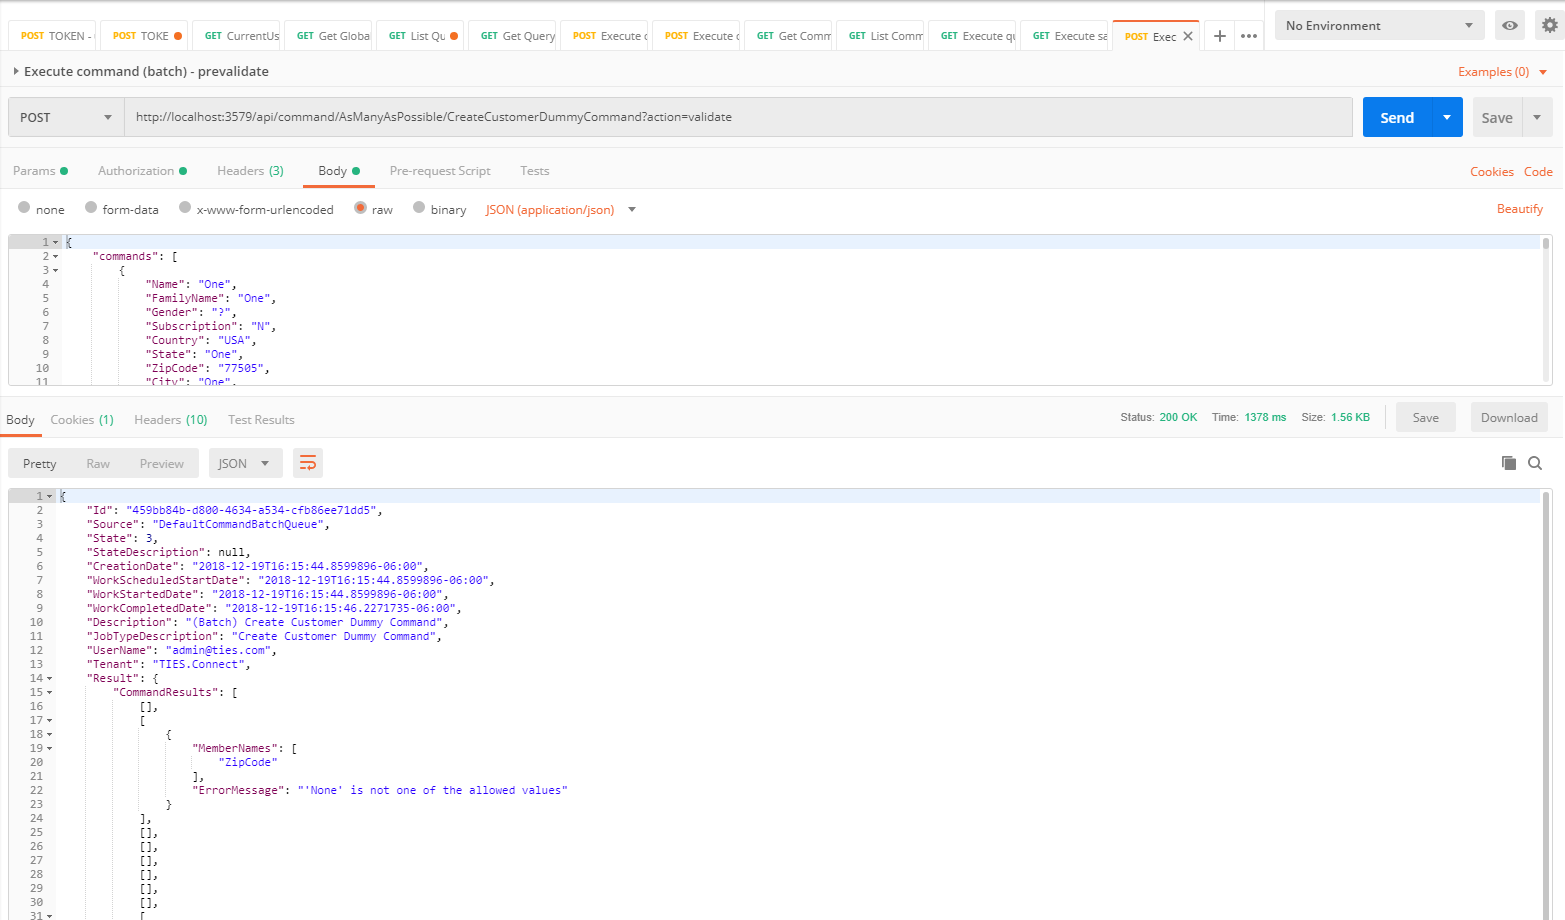Open the response Headers (10) tab

point(170,420)
